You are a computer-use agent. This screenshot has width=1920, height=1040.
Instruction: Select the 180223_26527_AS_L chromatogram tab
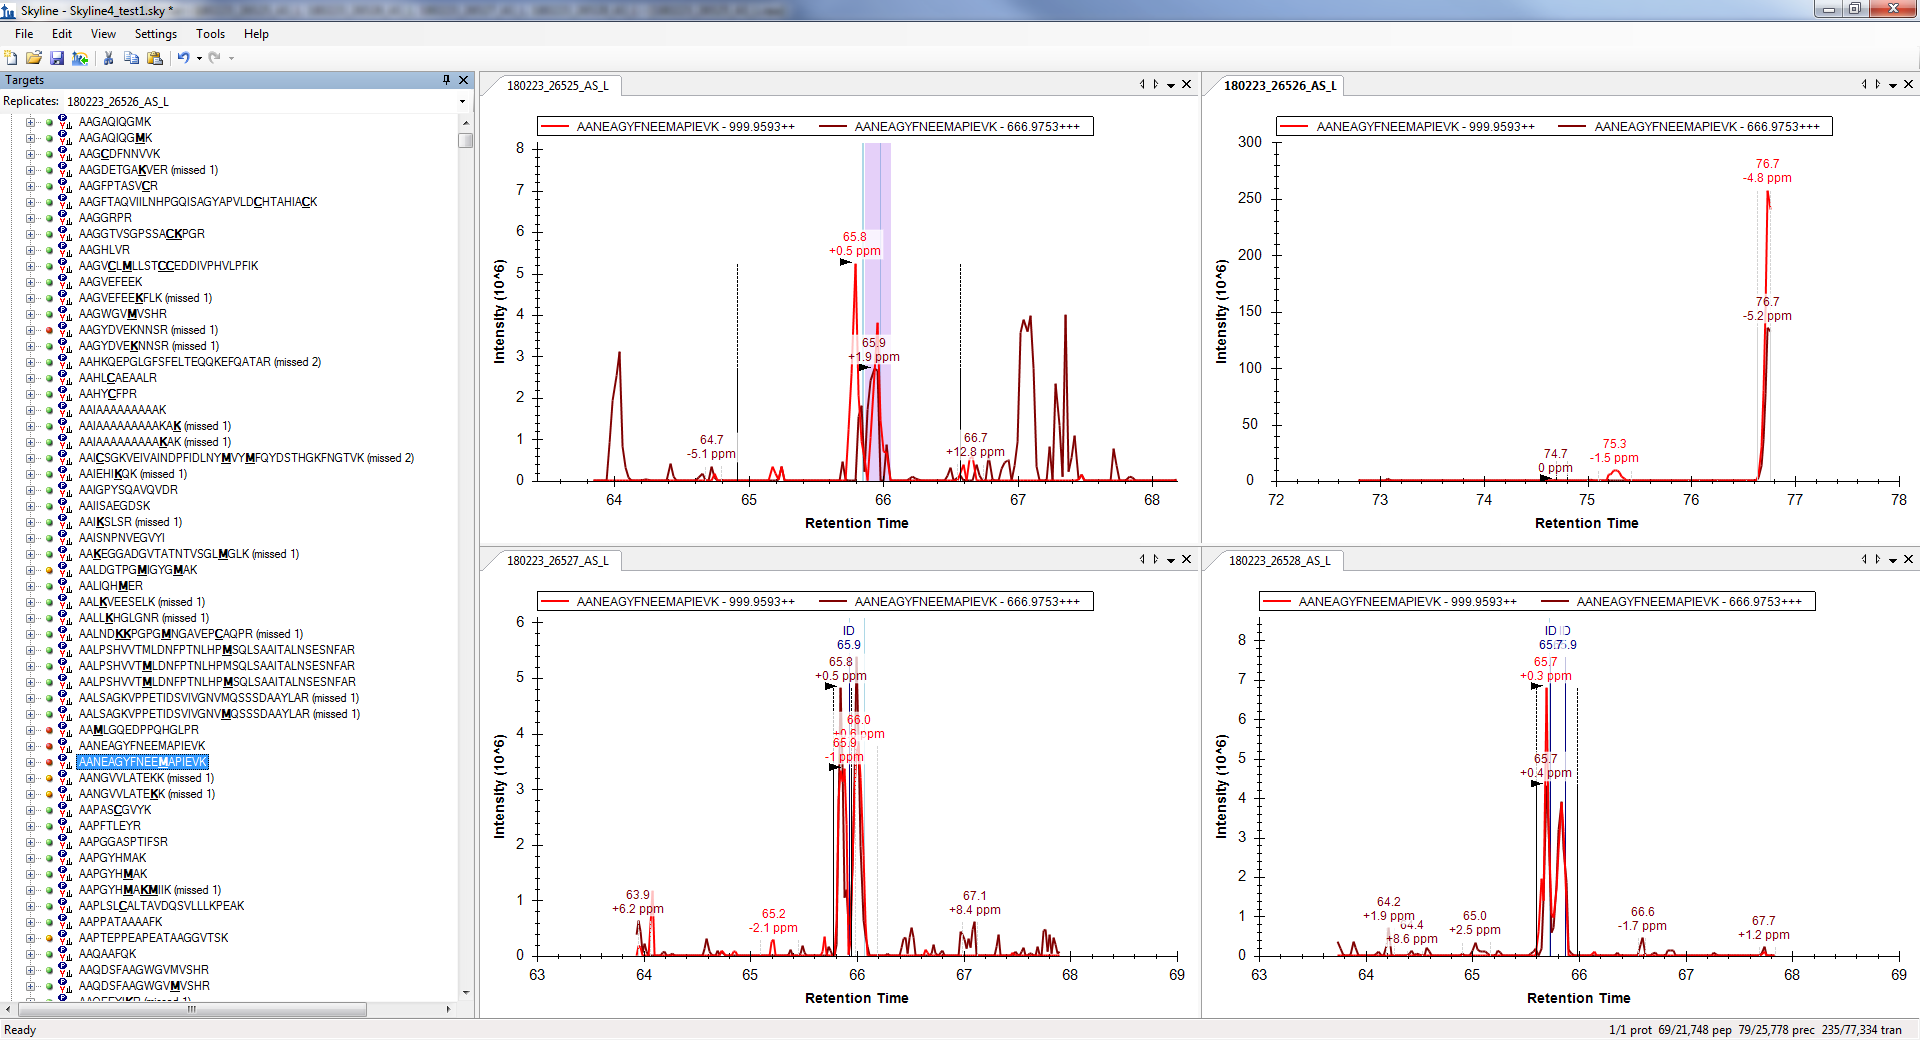(x=557, y=561)
